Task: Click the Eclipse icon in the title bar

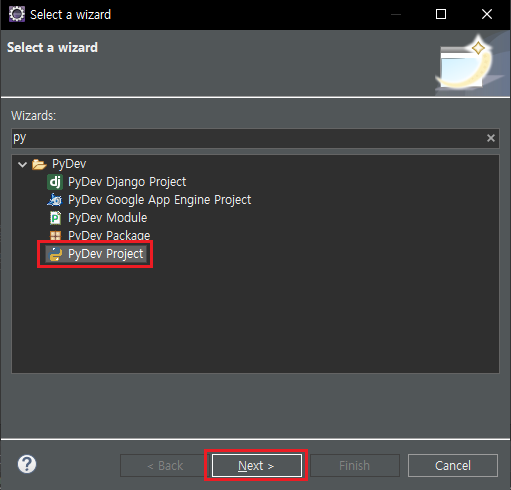Action: pos(17,14)
